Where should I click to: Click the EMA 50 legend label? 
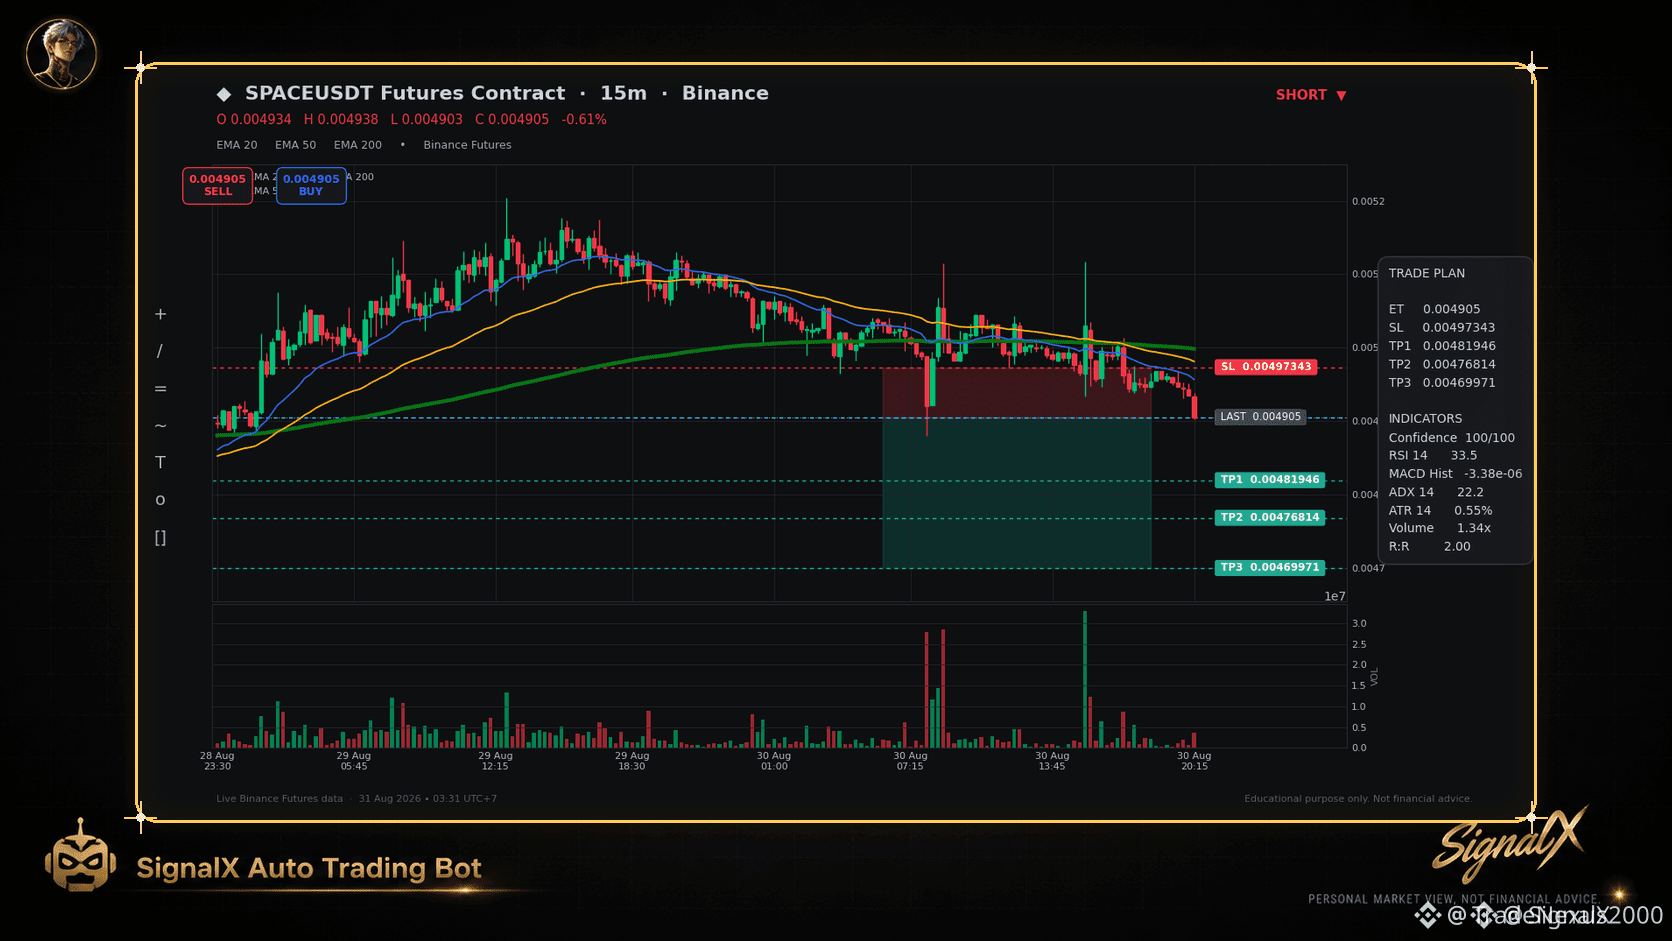pyautogui.click(x=296, y=145)
